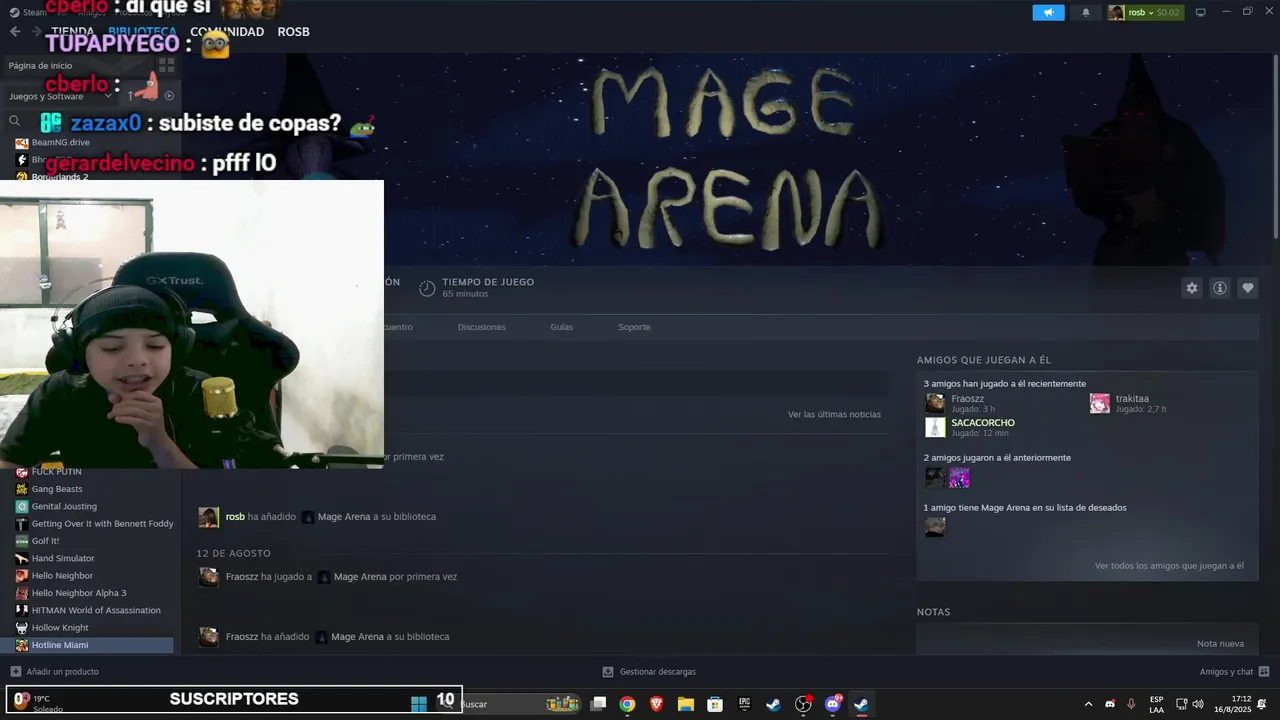Open the Soporte tab
Screen dimensions: 1280x720
tap(634, 327)
